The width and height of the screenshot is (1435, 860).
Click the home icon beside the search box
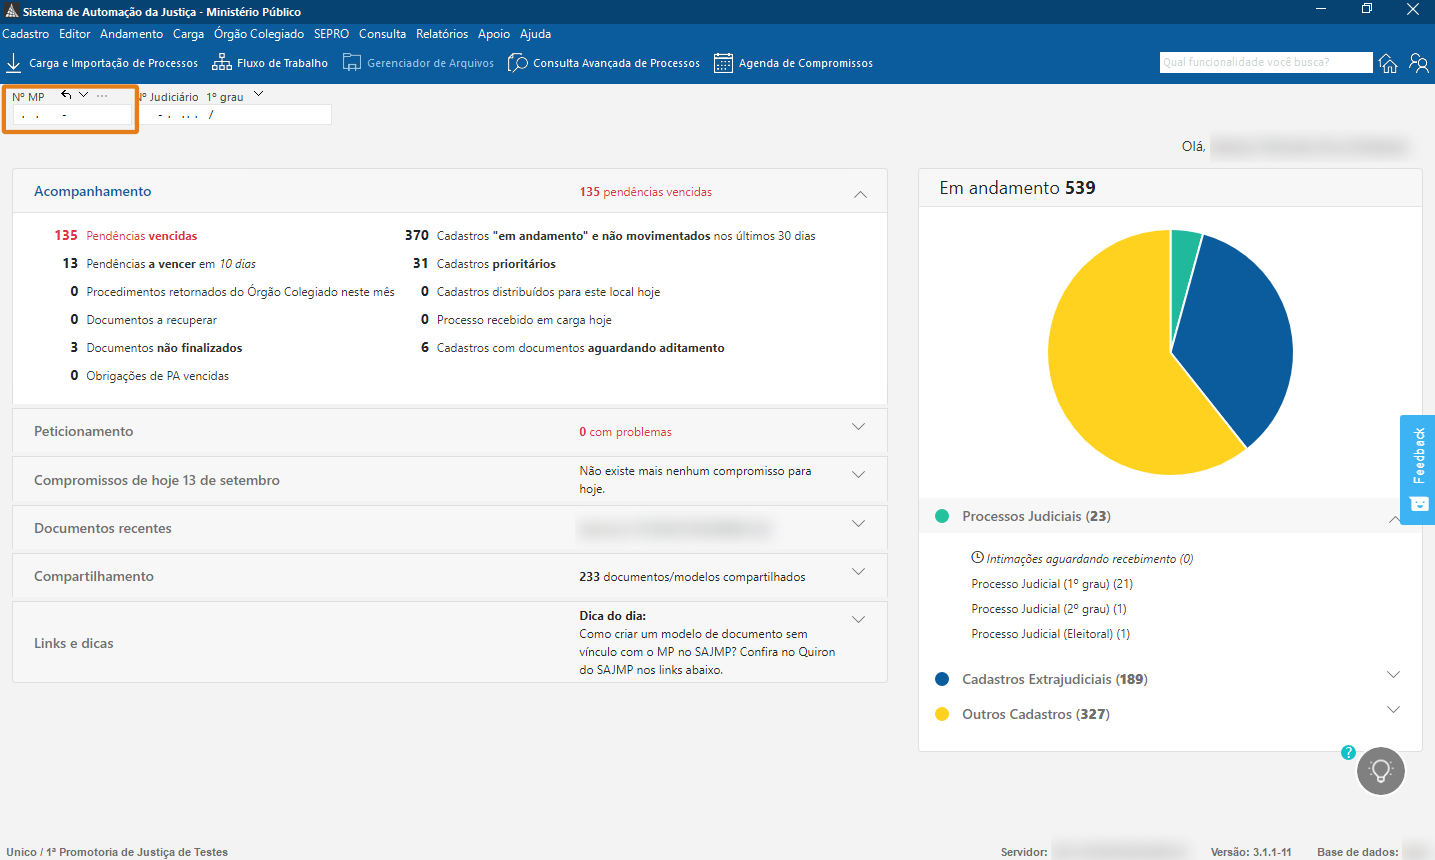1388,63
